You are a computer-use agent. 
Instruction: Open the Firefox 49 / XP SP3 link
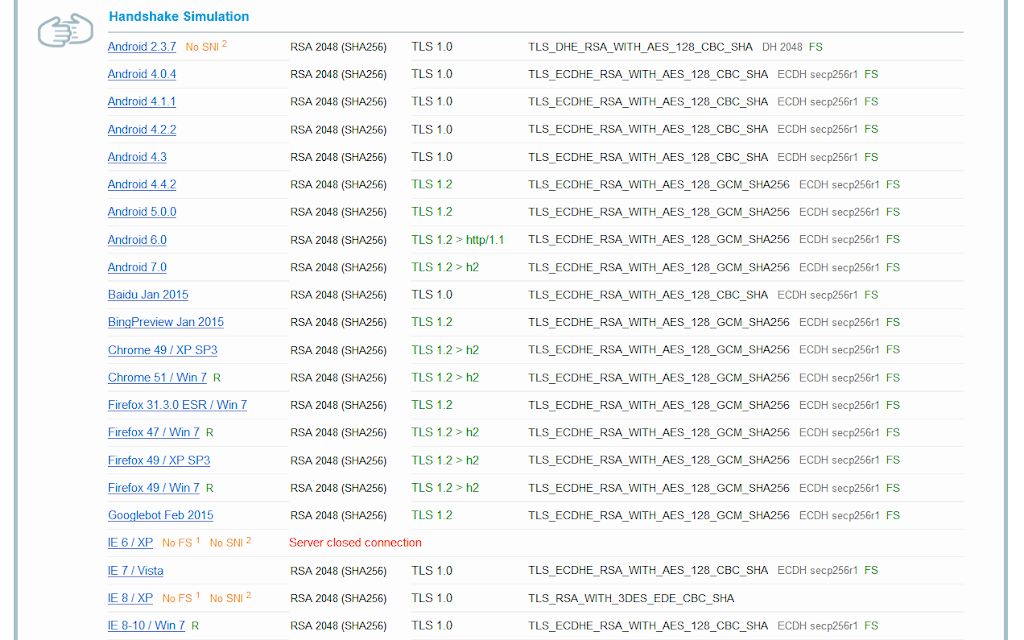pyautogui.click(x=159, y=461)
